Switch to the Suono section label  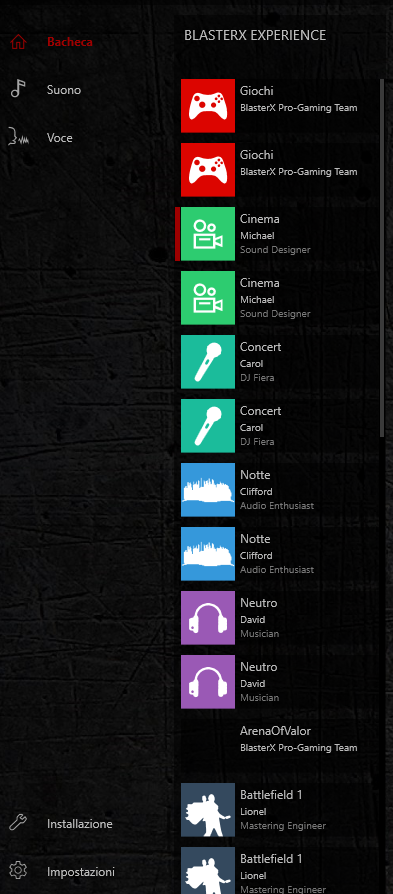(x=64, y=90)
